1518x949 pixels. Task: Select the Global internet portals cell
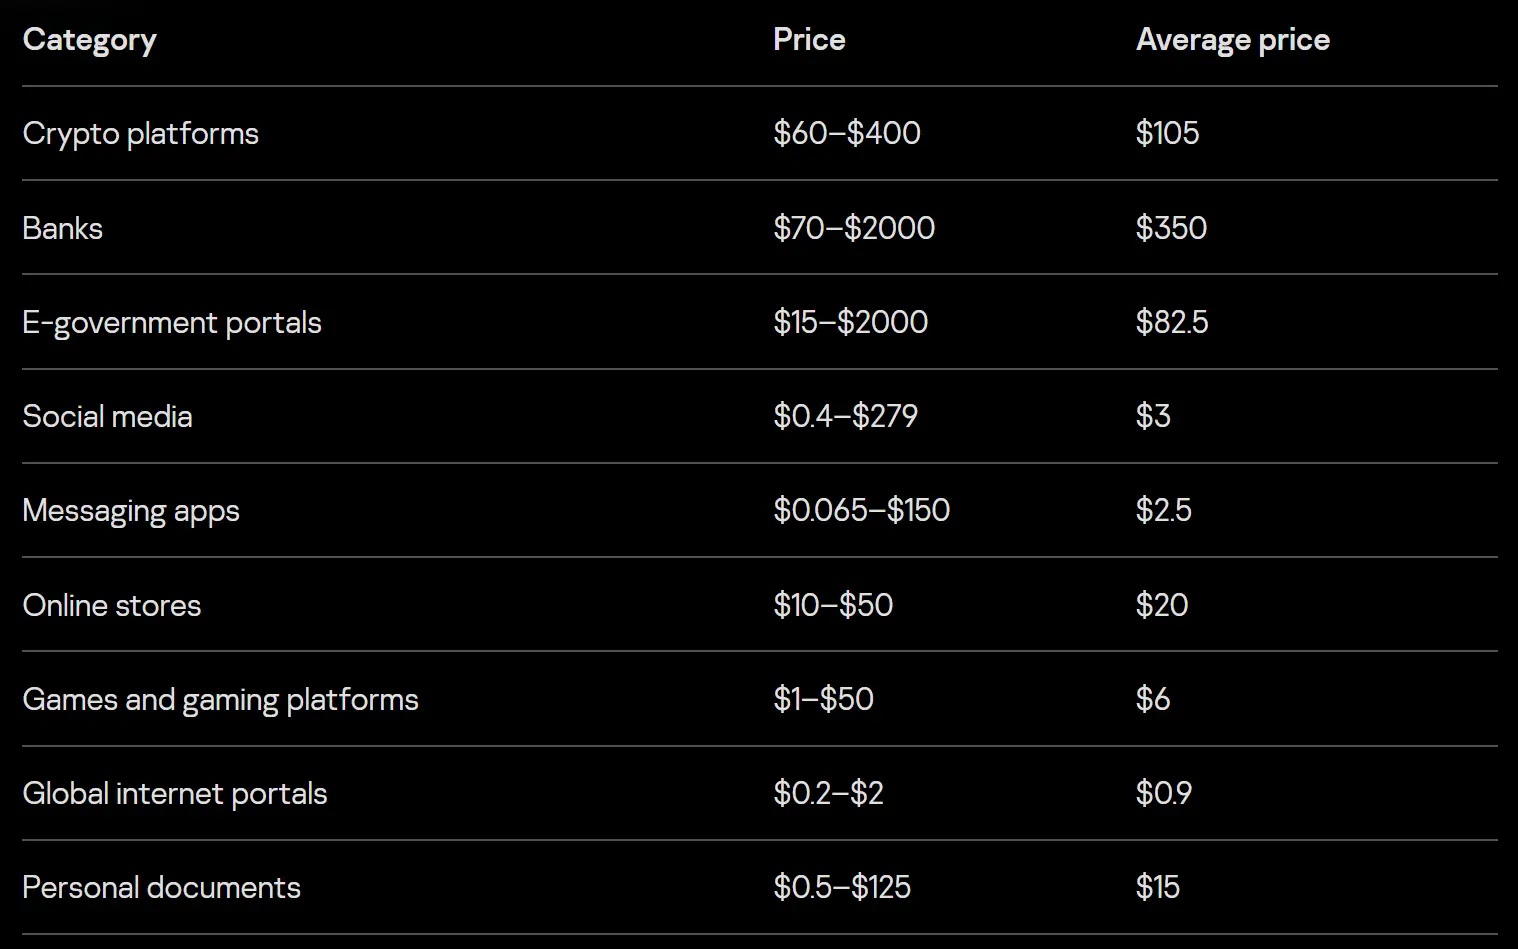175,794
